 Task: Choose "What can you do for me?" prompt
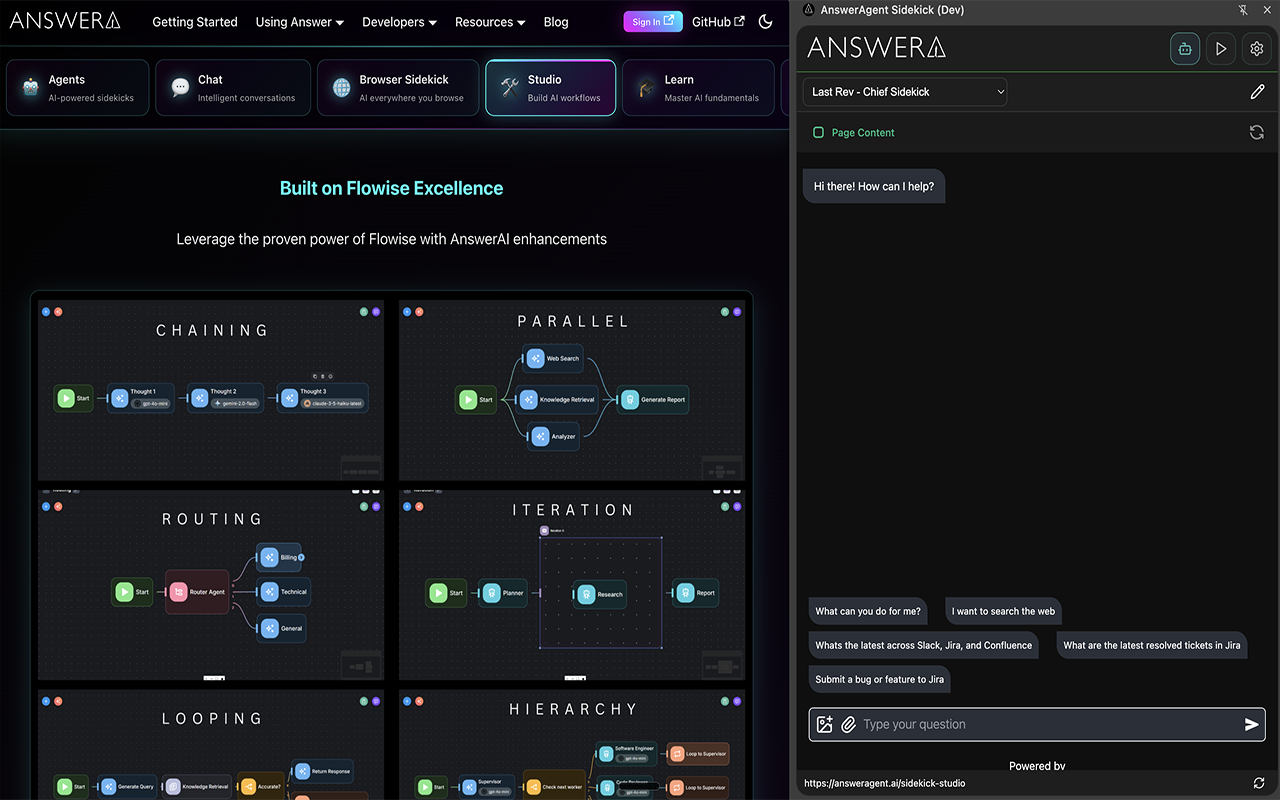pos(868,611)
